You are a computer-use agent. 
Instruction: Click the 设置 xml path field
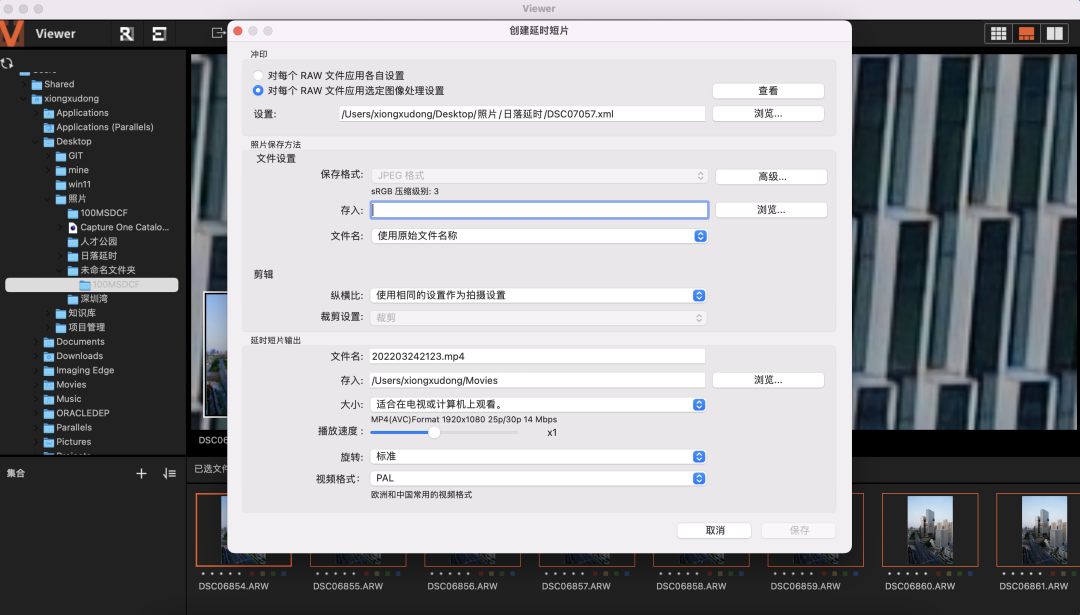(522, 114)
